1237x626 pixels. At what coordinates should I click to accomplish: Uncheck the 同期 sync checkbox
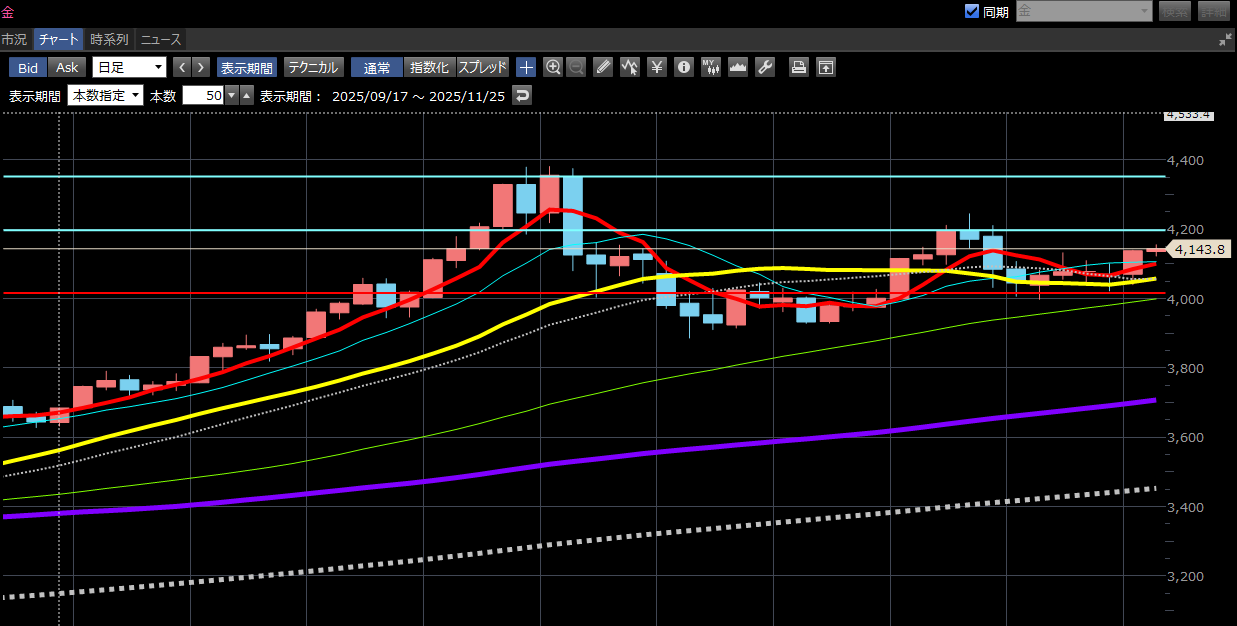(x=971, y=11)
